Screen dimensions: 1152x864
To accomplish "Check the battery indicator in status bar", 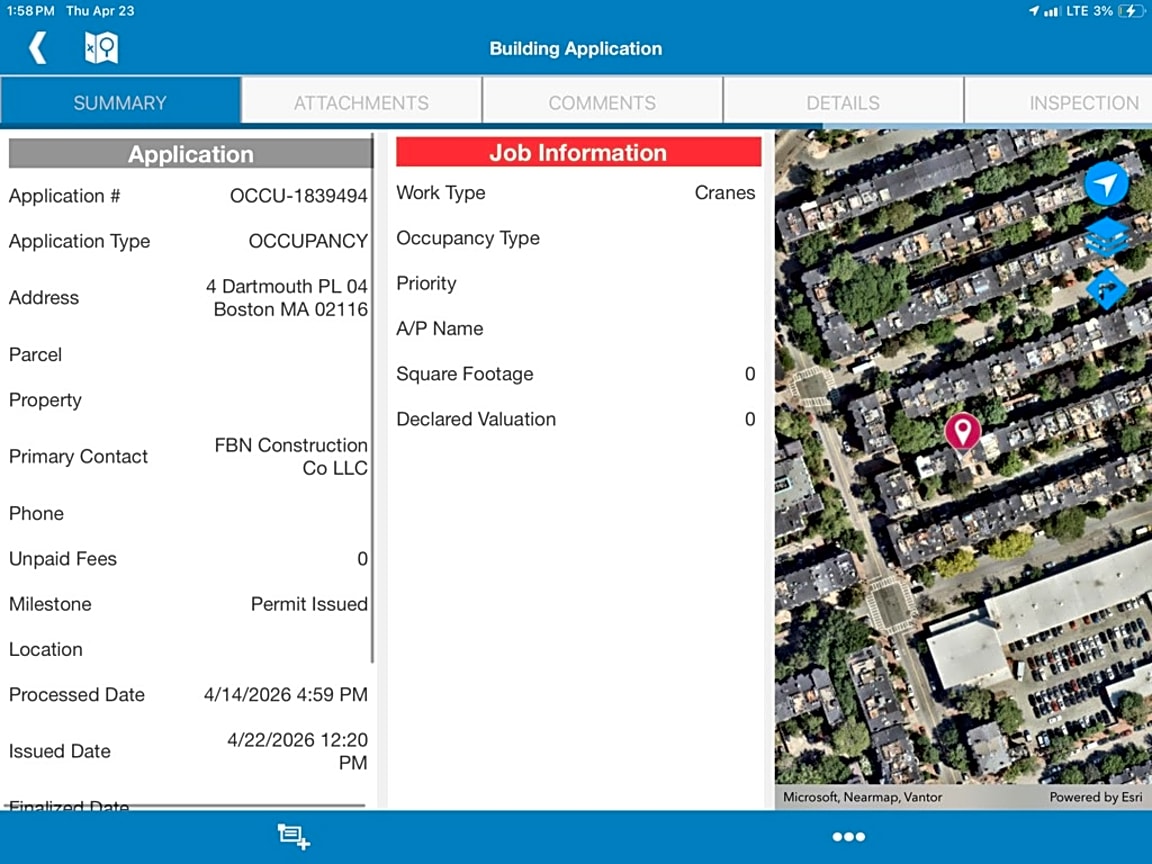I will coord(1131,11).
